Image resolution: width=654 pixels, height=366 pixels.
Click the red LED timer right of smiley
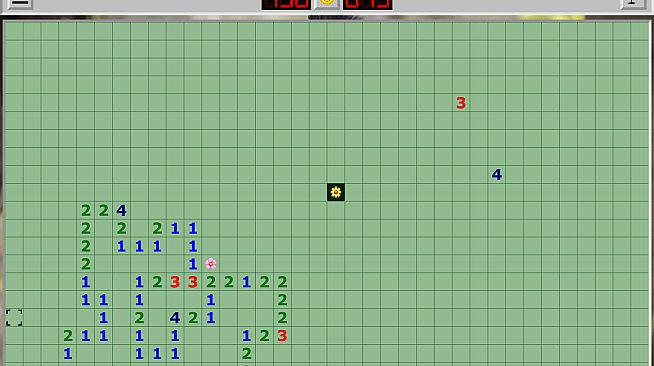(367, 4)
